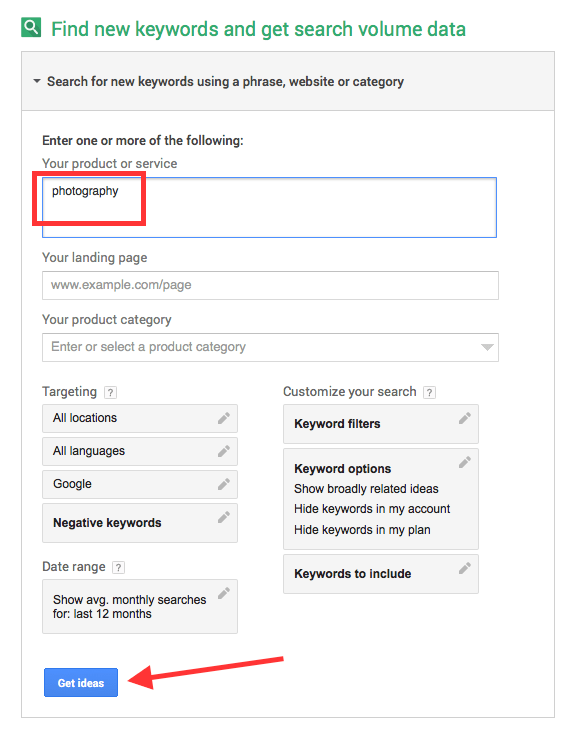The height and width of the screenshot is (734, 573).
Task: Open Show avg. monthly searches setting
Action: [x=140, y=607]
